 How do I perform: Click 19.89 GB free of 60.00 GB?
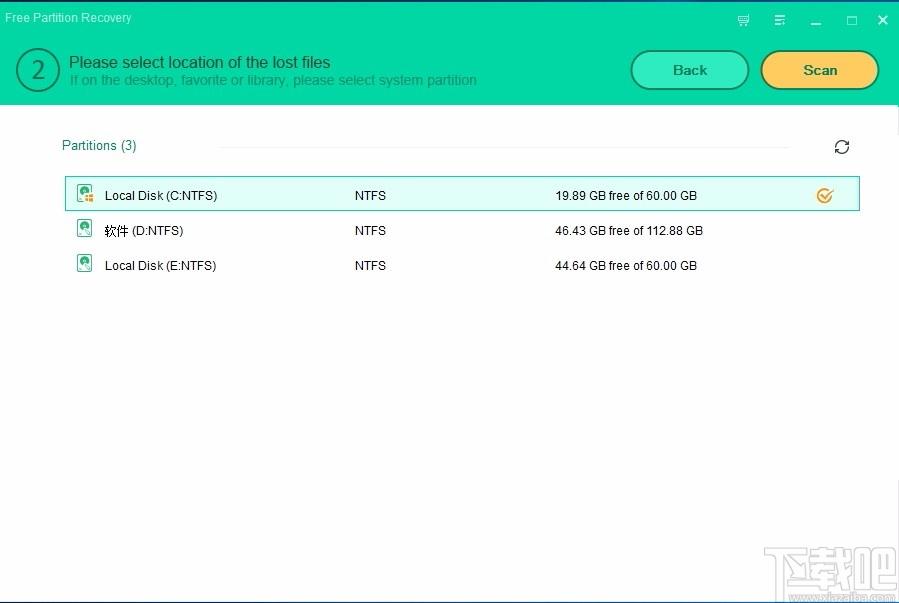[x=626, y=195]
